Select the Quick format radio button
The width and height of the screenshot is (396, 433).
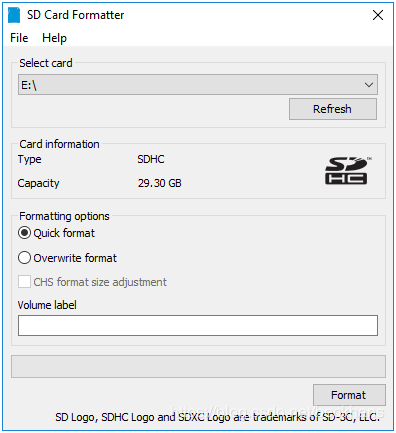click(x=24, y=233)
